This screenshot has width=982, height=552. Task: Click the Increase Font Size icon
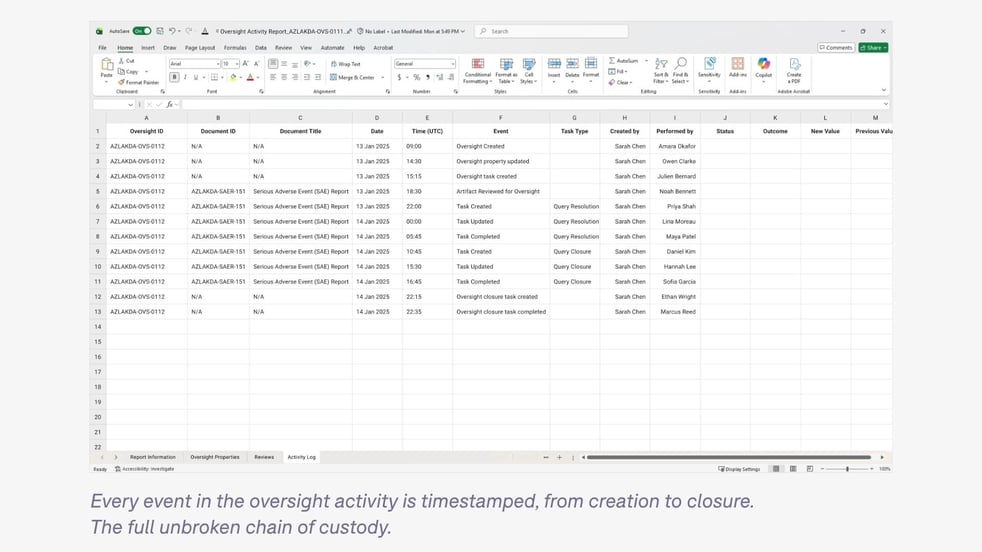[x=246, y=64]
